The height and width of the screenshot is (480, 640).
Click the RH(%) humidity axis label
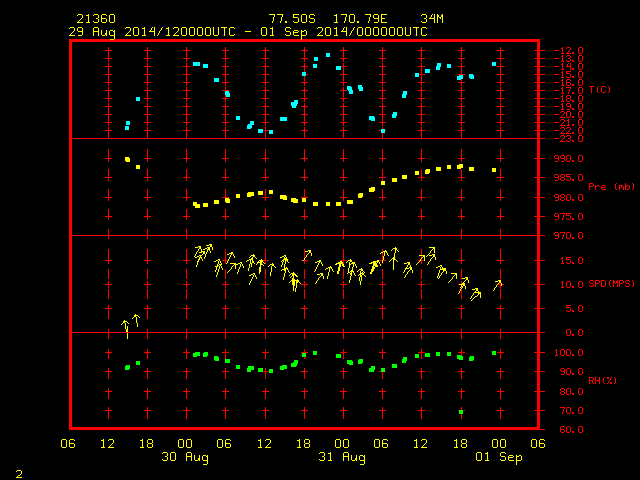602,380
